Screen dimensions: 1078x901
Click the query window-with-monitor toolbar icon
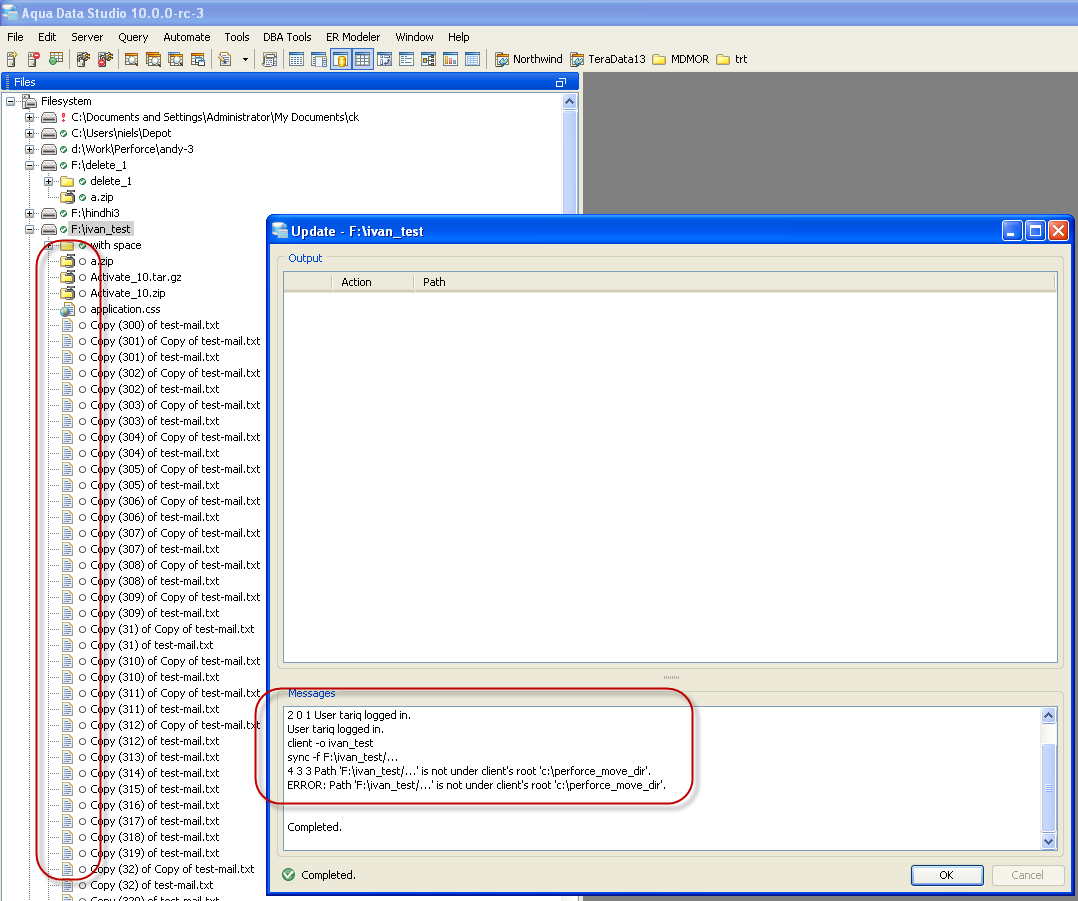198,59
